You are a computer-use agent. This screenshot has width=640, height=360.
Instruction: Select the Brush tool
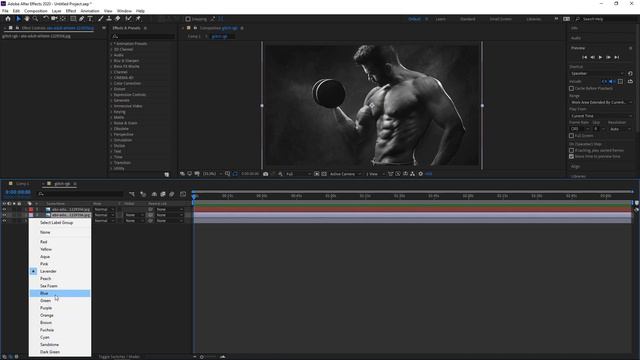[100, 19]
